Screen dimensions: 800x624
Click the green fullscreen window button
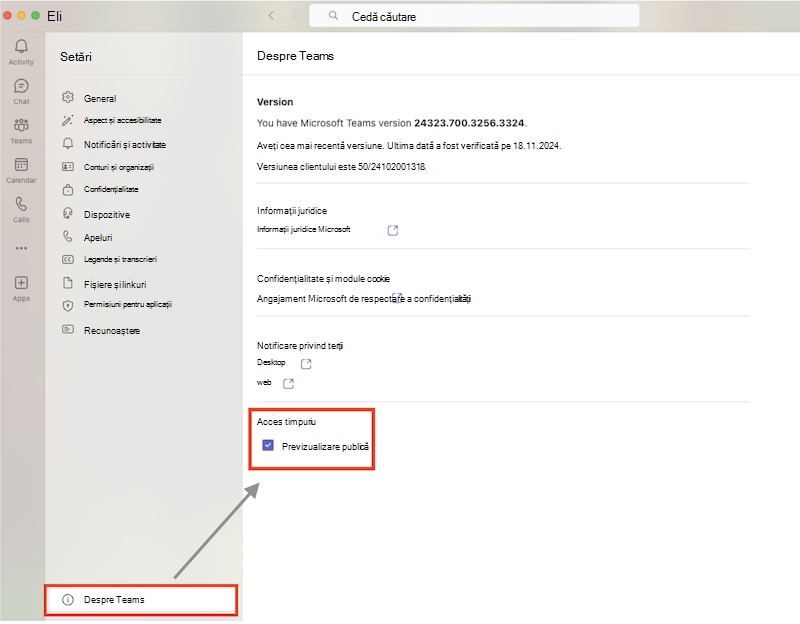(35, 15)
